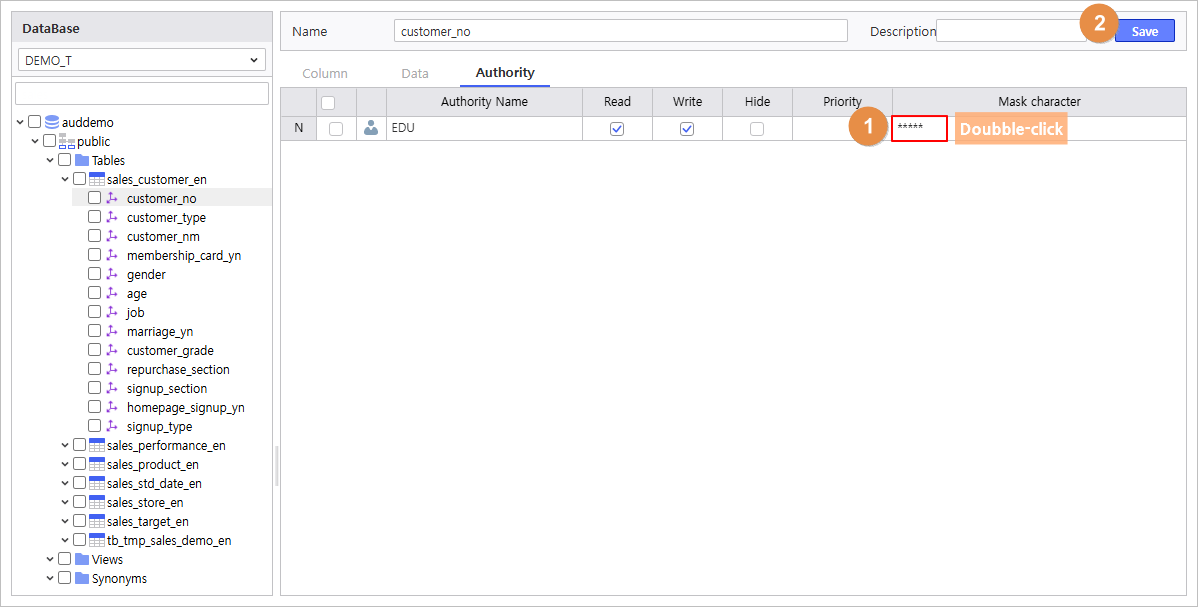This screenshot has height=607, width=1198.
Task: Uncheck the Read permission for EDU
Action: [617, 129]
